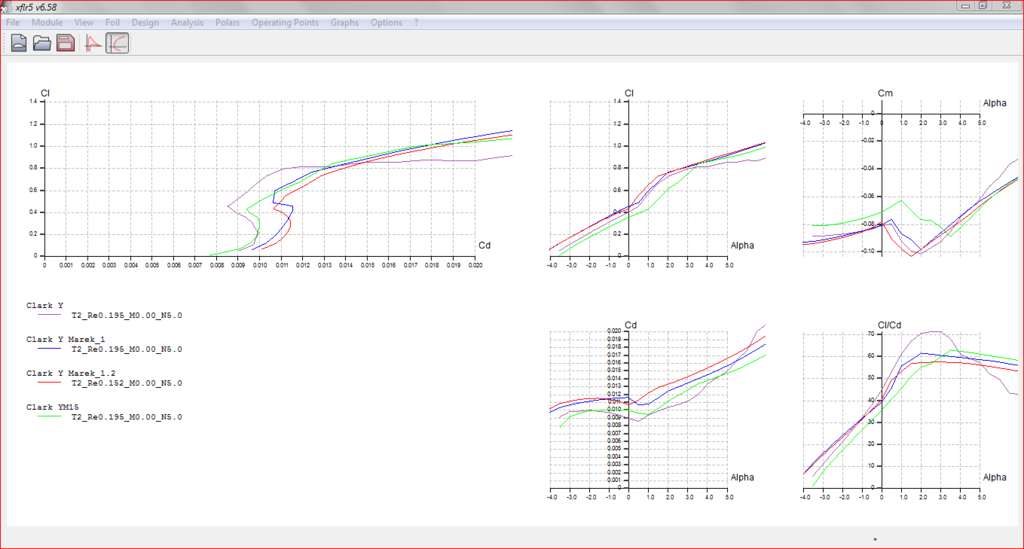
Task: Switch to the operating point view icon
Action: (x=94, y=43)
